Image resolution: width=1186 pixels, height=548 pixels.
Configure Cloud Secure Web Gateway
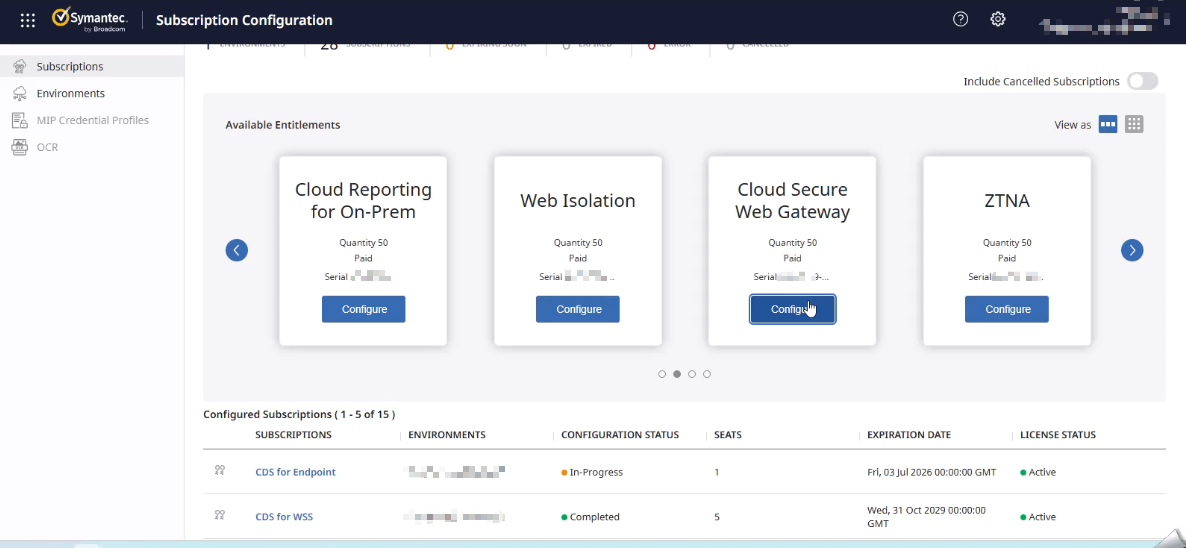(x=793, y=309)
